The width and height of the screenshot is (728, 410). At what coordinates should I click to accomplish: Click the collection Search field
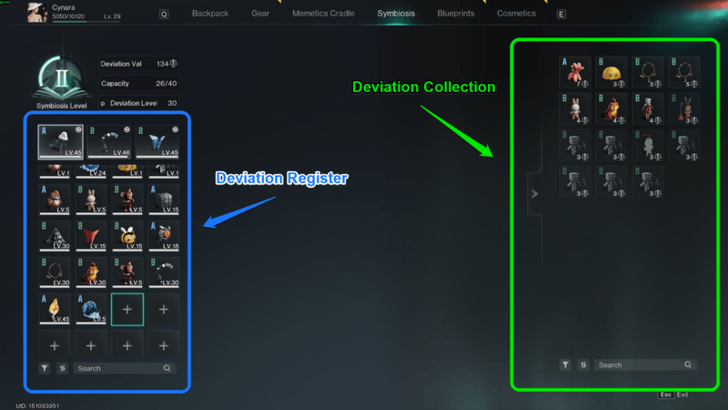(645, 365)
